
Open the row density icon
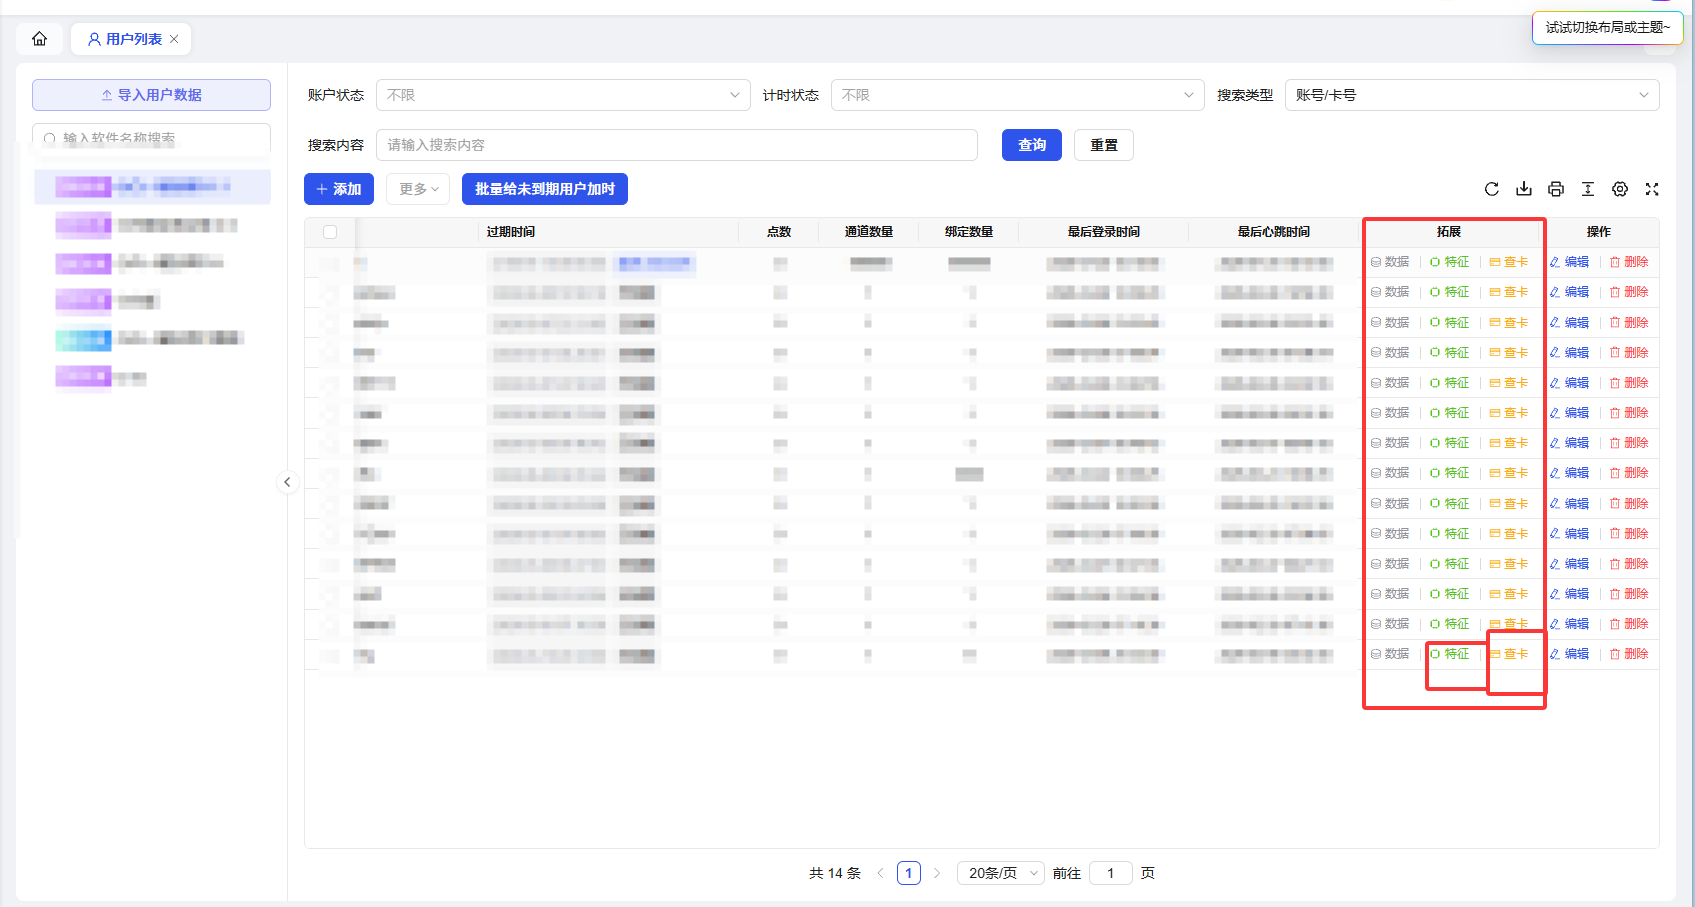[x=1588, y=189]
